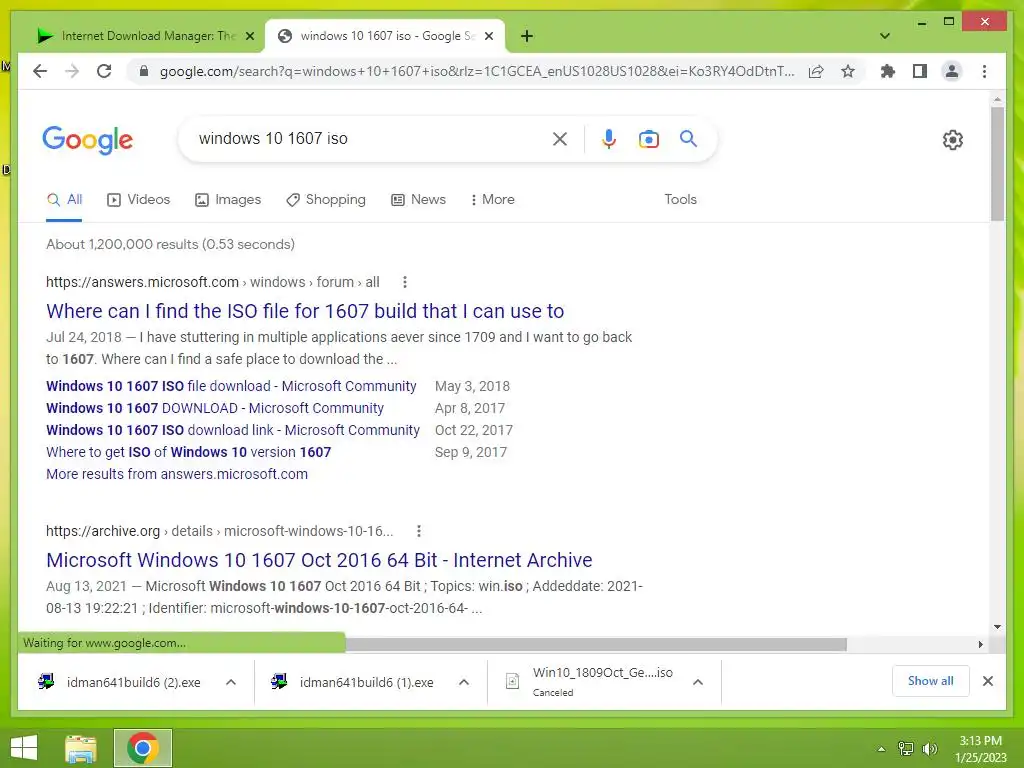Close the Internet Download Manager tab
The image size is (1024, 768).
[249, 36]
